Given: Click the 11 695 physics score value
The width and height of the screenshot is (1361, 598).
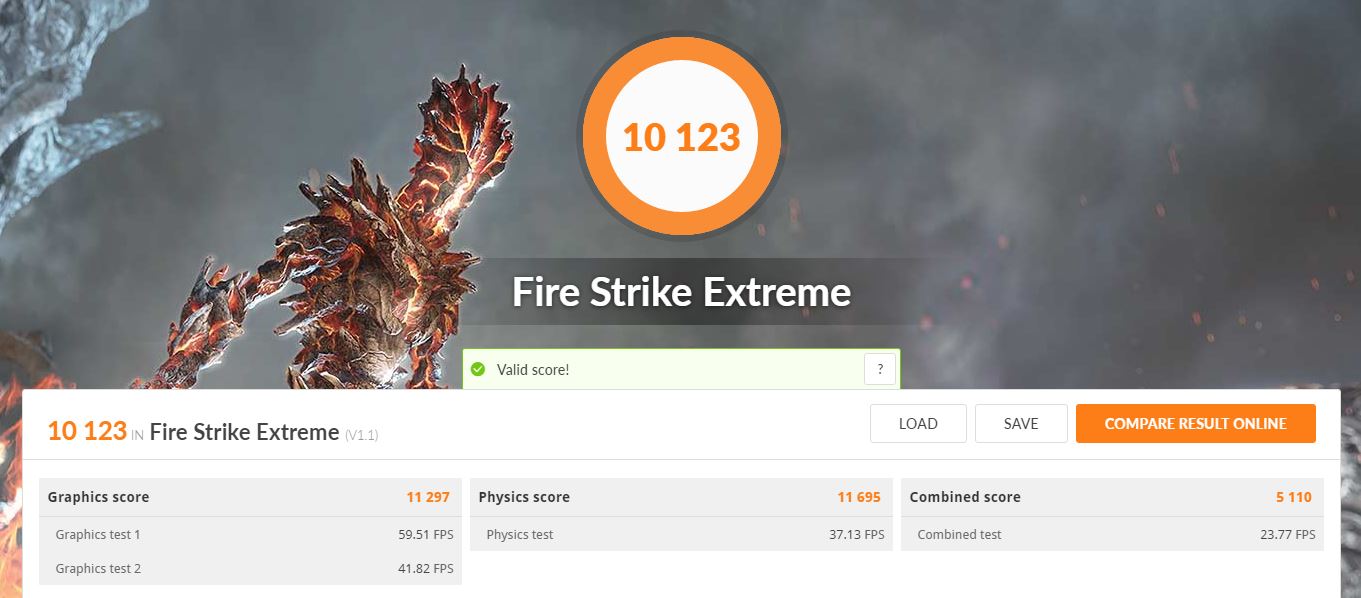Looking at the screenshot, I should [859, 497].
